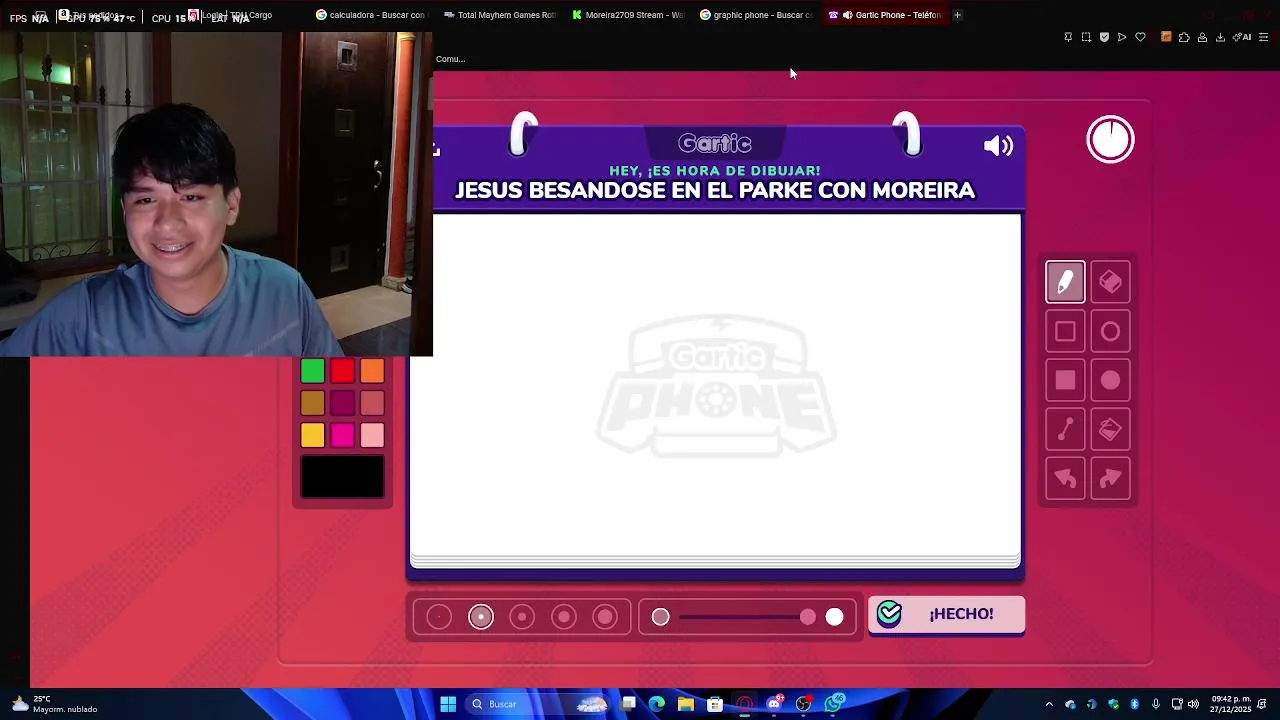Viewport: 1280px width, 720px height.
Task: Click the taskbar Buscar search box
Action: [x=537, y=704]
